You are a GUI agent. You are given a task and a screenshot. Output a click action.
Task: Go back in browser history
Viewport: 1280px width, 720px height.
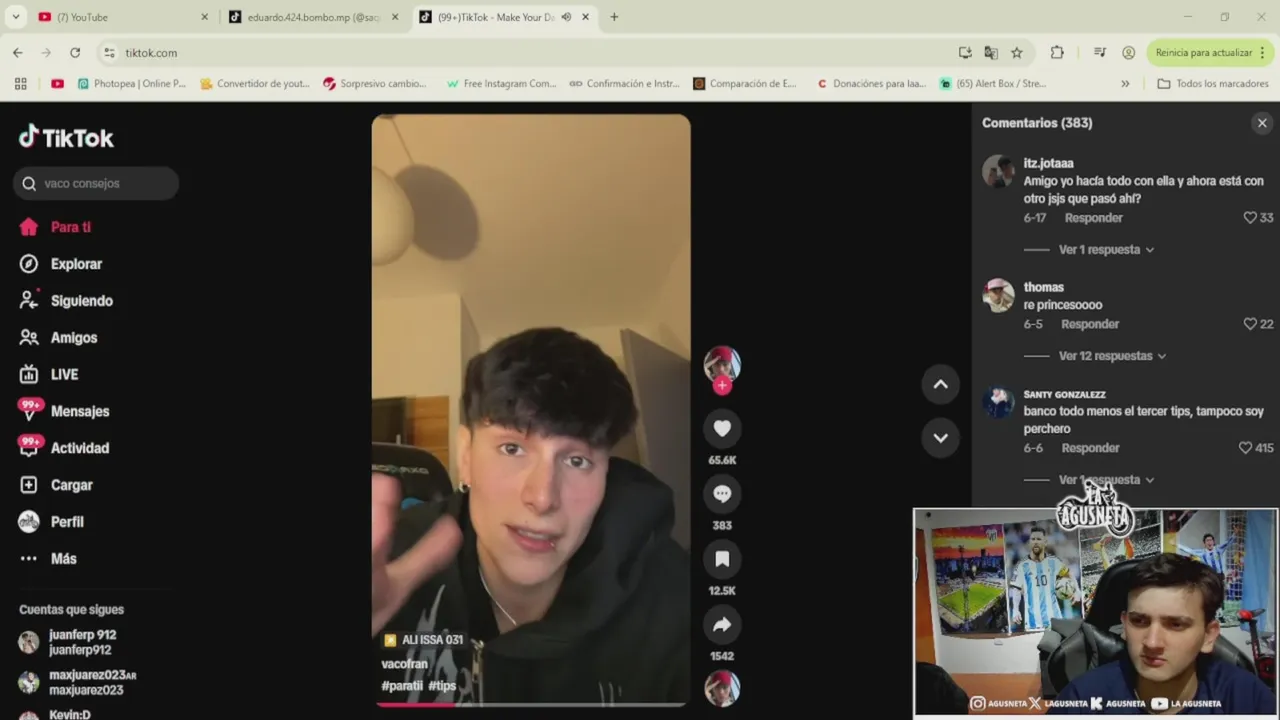coord(18,53)
